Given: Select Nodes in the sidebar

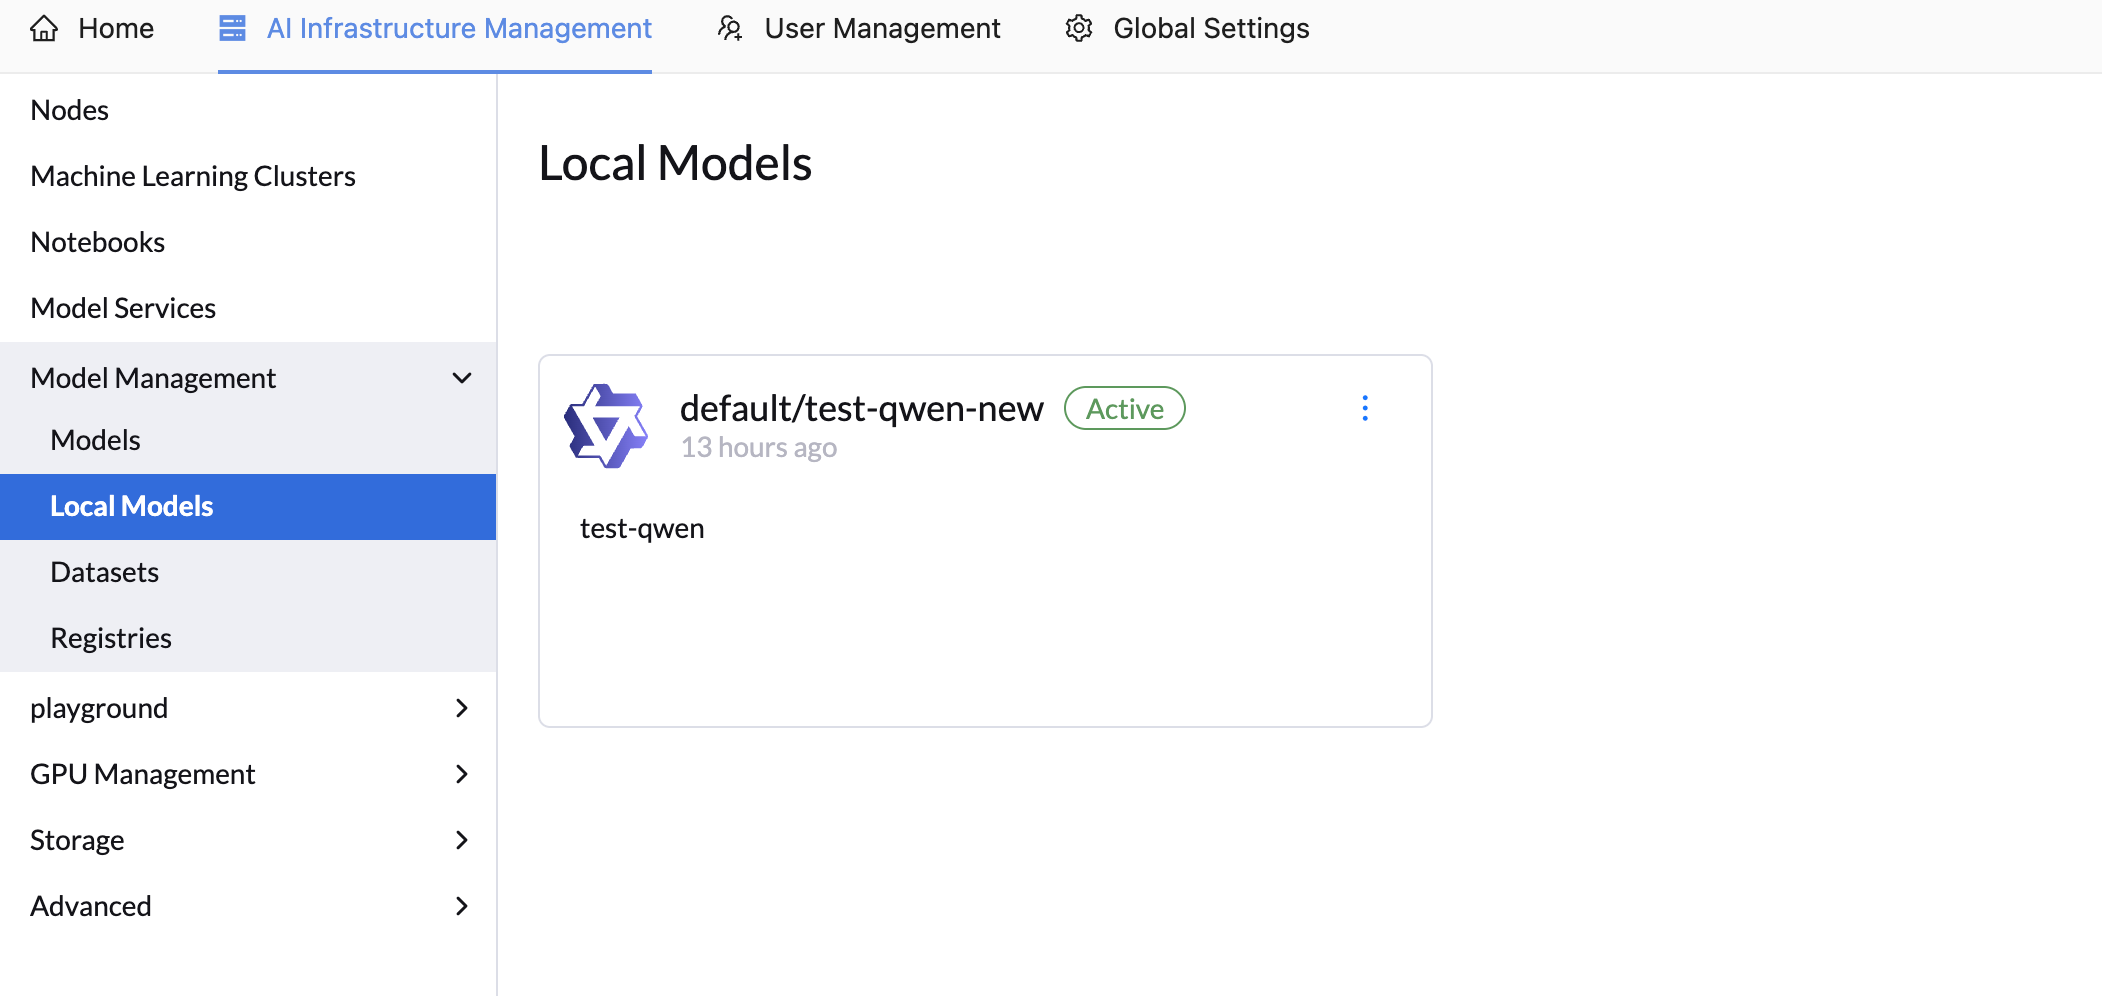Looking at the screenshot, I should (x=248, y=110).
